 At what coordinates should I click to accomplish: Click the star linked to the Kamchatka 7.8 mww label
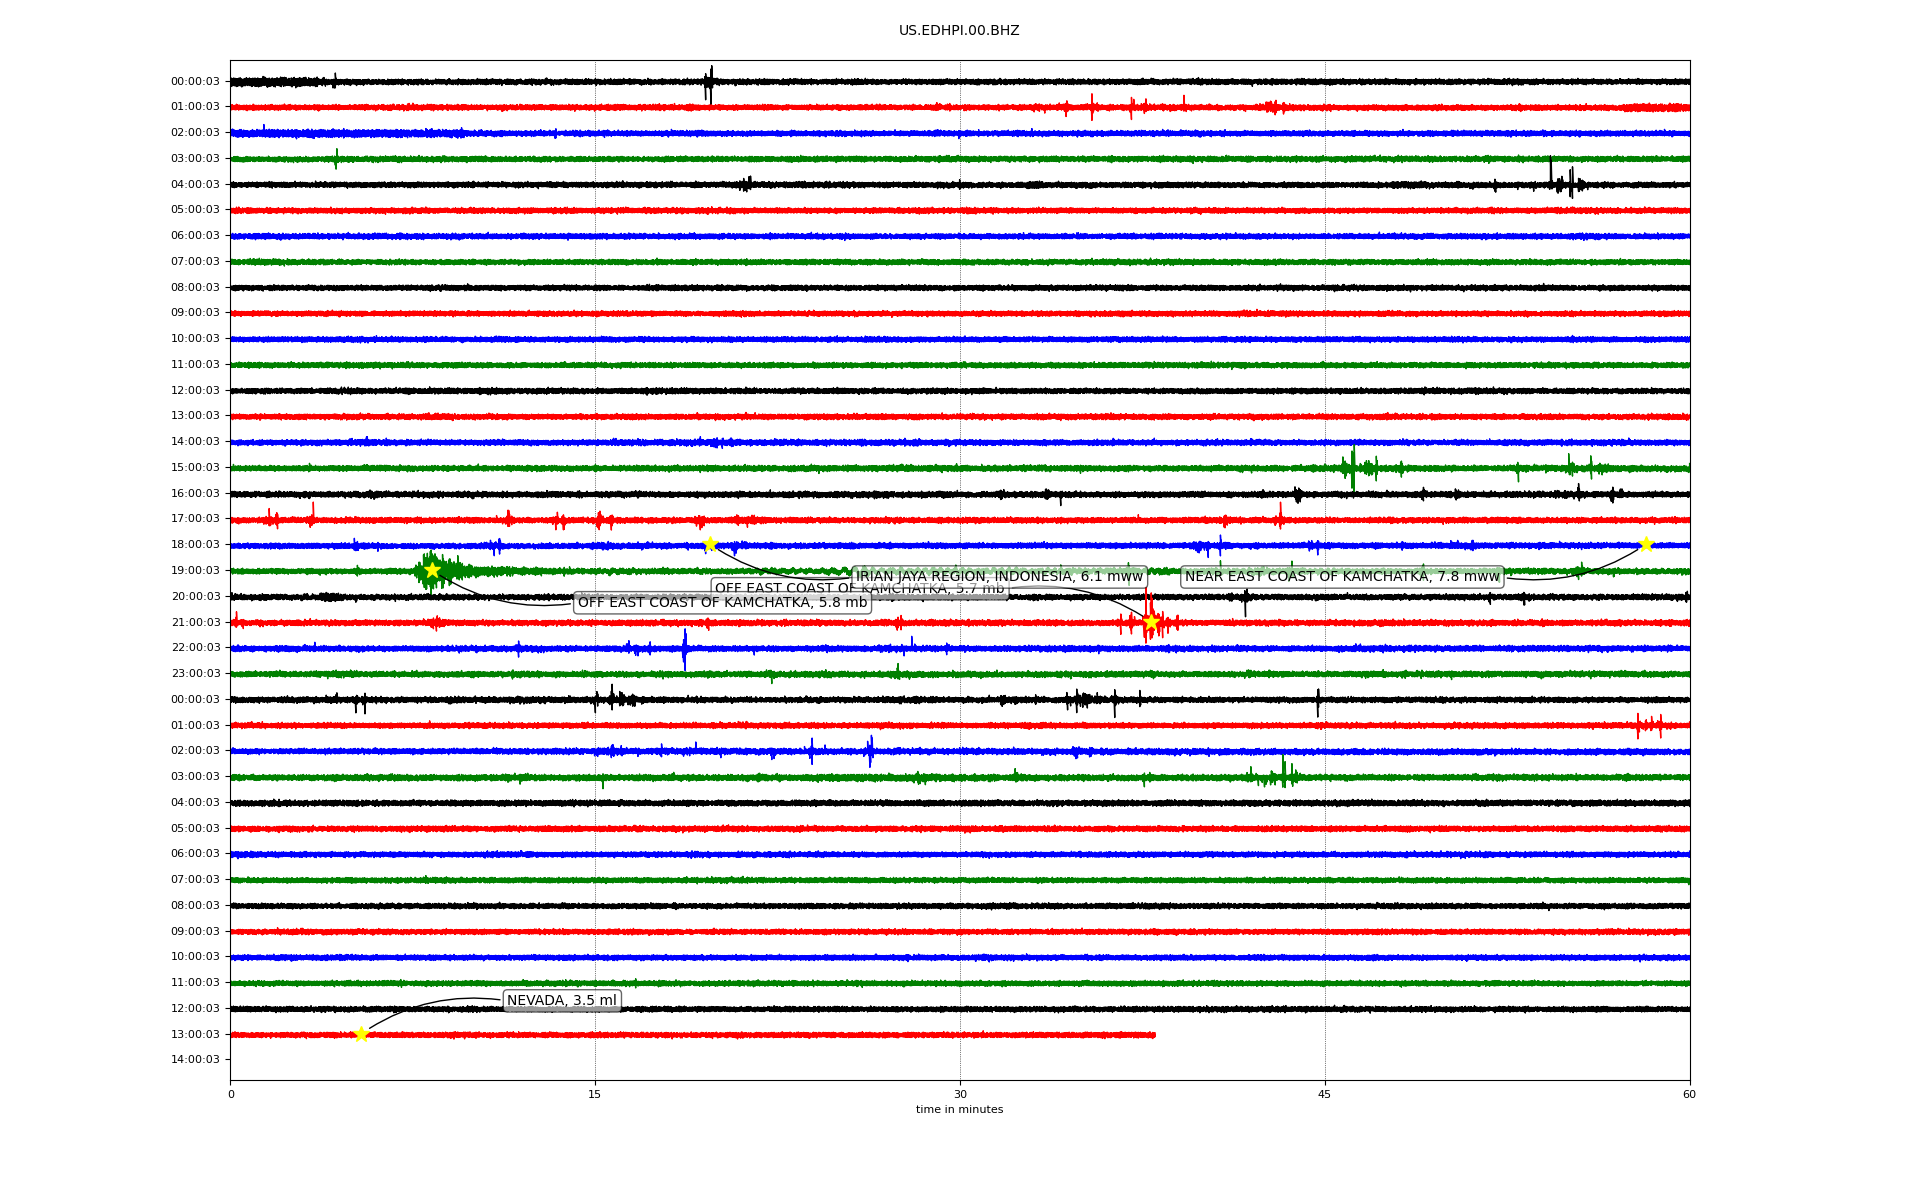1646,544
